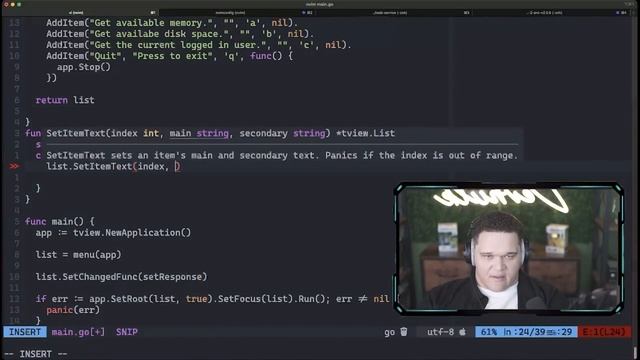
Task: Click the line list.SetChangedFunc(setResponse)
Action: (x=121, y=276)
